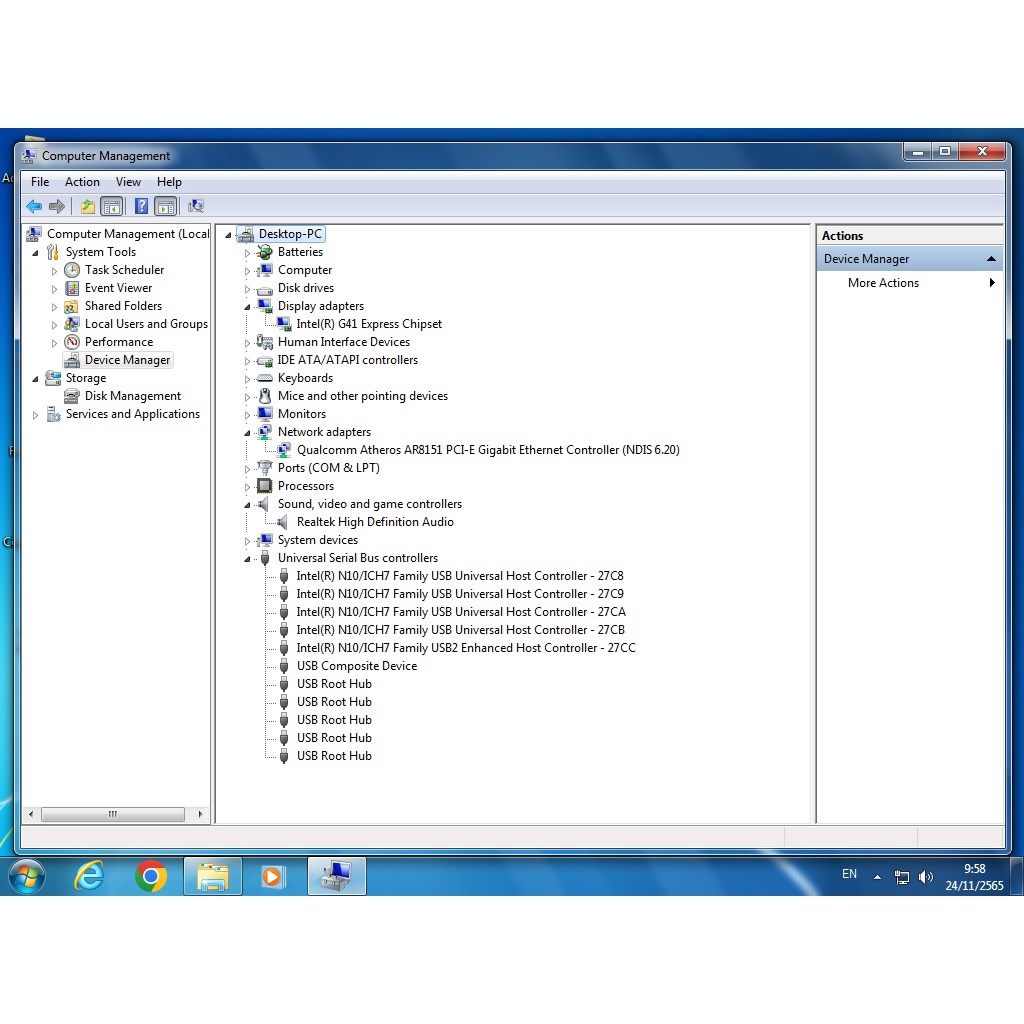Viewport: 1024px width, 1024px height.
Task: Click the Scan for hardware changes icon
Action: pos(196,206)
